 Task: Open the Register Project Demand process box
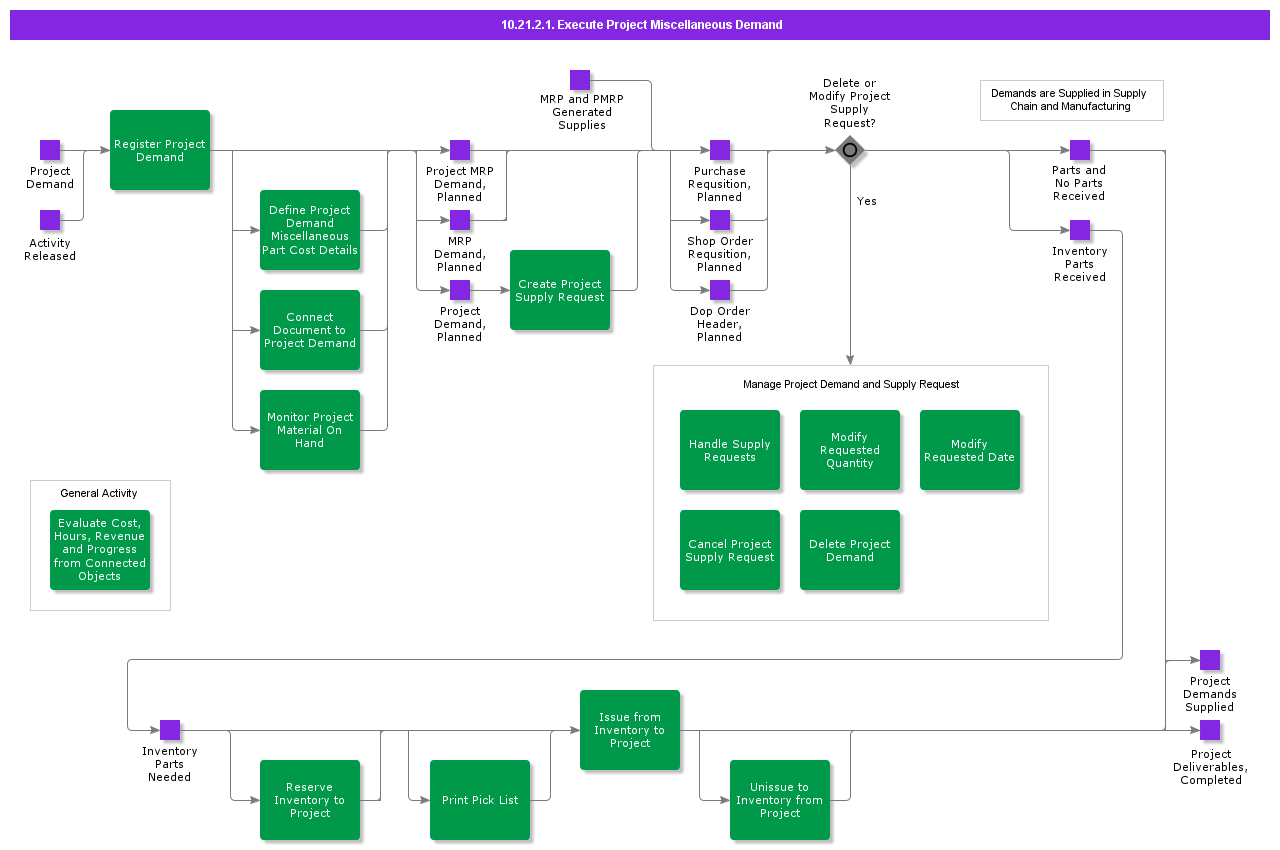point(160,150)
